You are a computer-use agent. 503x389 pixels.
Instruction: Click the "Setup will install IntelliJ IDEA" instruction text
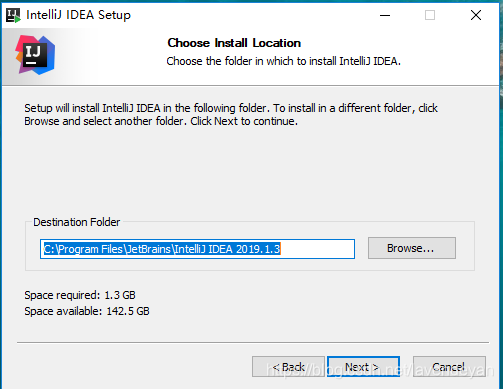click(x=231, y=114)
